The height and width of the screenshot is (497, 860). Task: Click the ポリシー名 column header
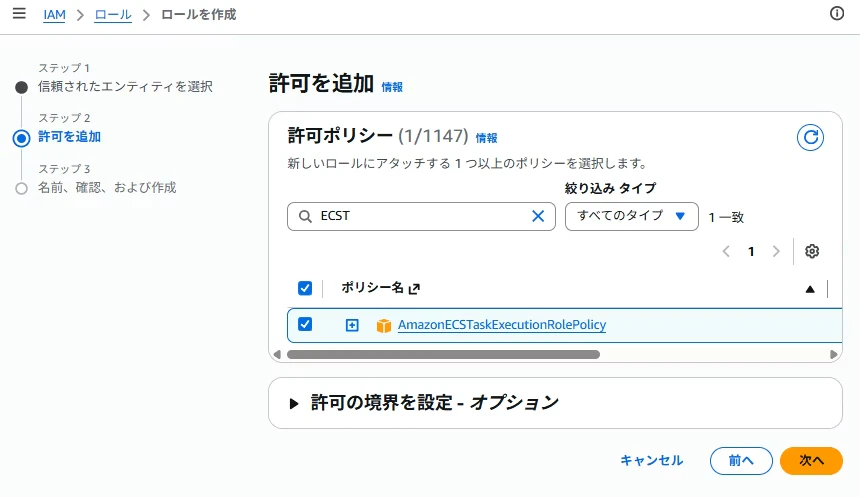point(372,287)
